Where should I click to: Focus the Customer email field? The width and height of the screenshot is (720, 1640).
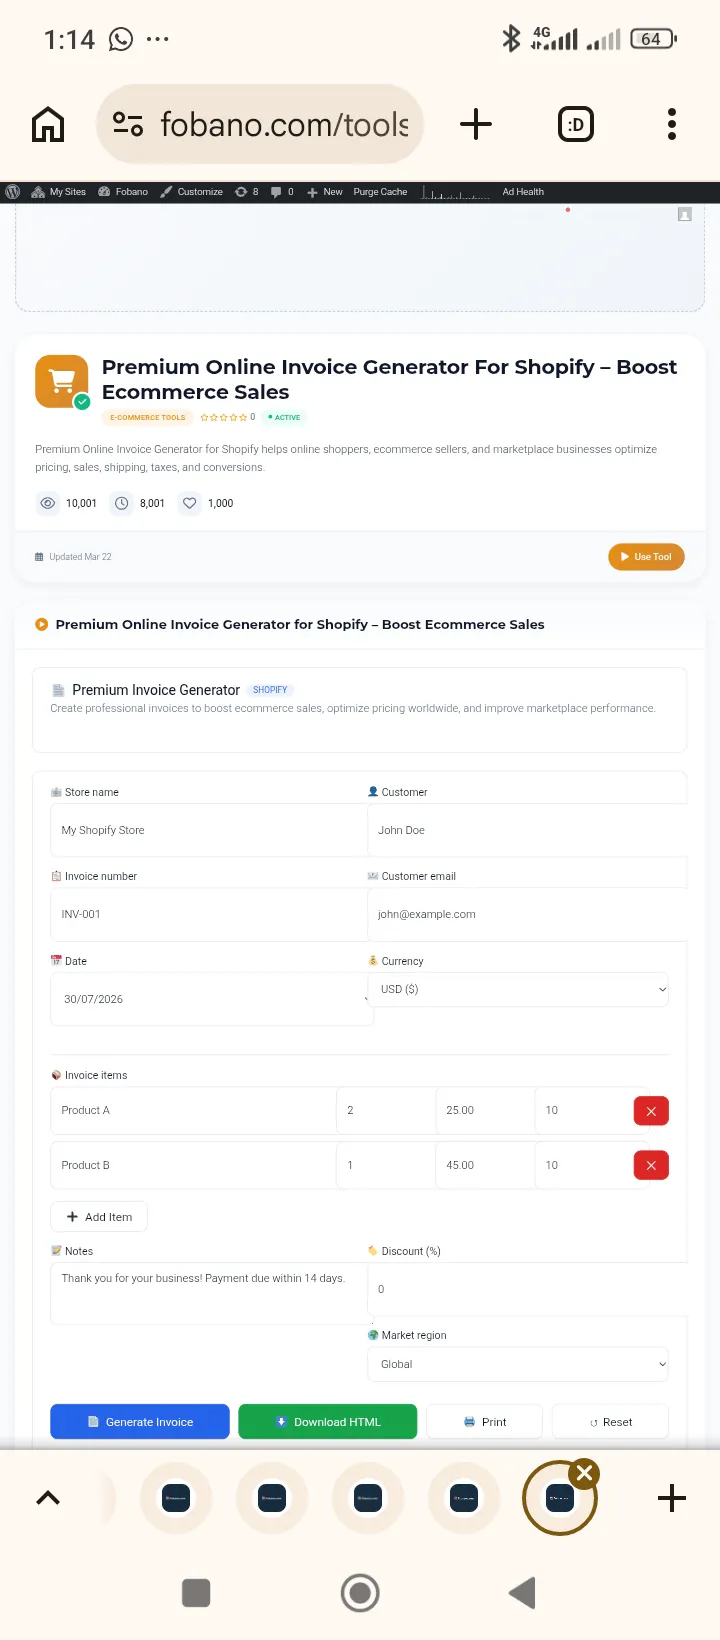click(x=527, y=914)
